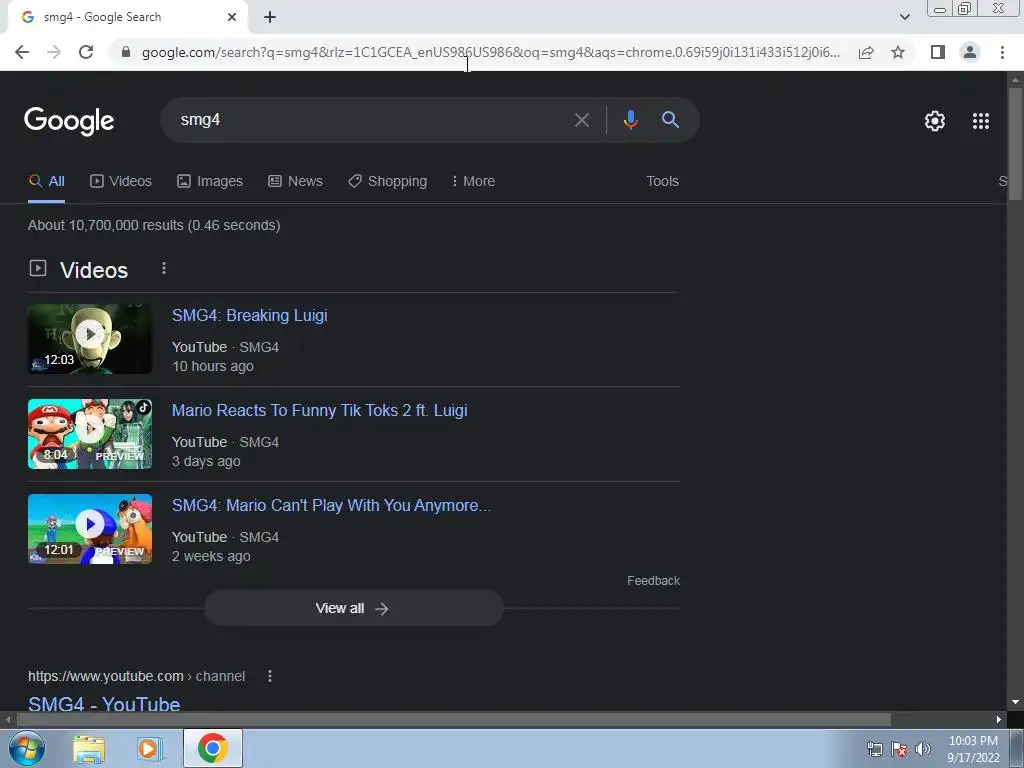Click the Action Center flag icon
1024x768 pixels.
(899, 749)
